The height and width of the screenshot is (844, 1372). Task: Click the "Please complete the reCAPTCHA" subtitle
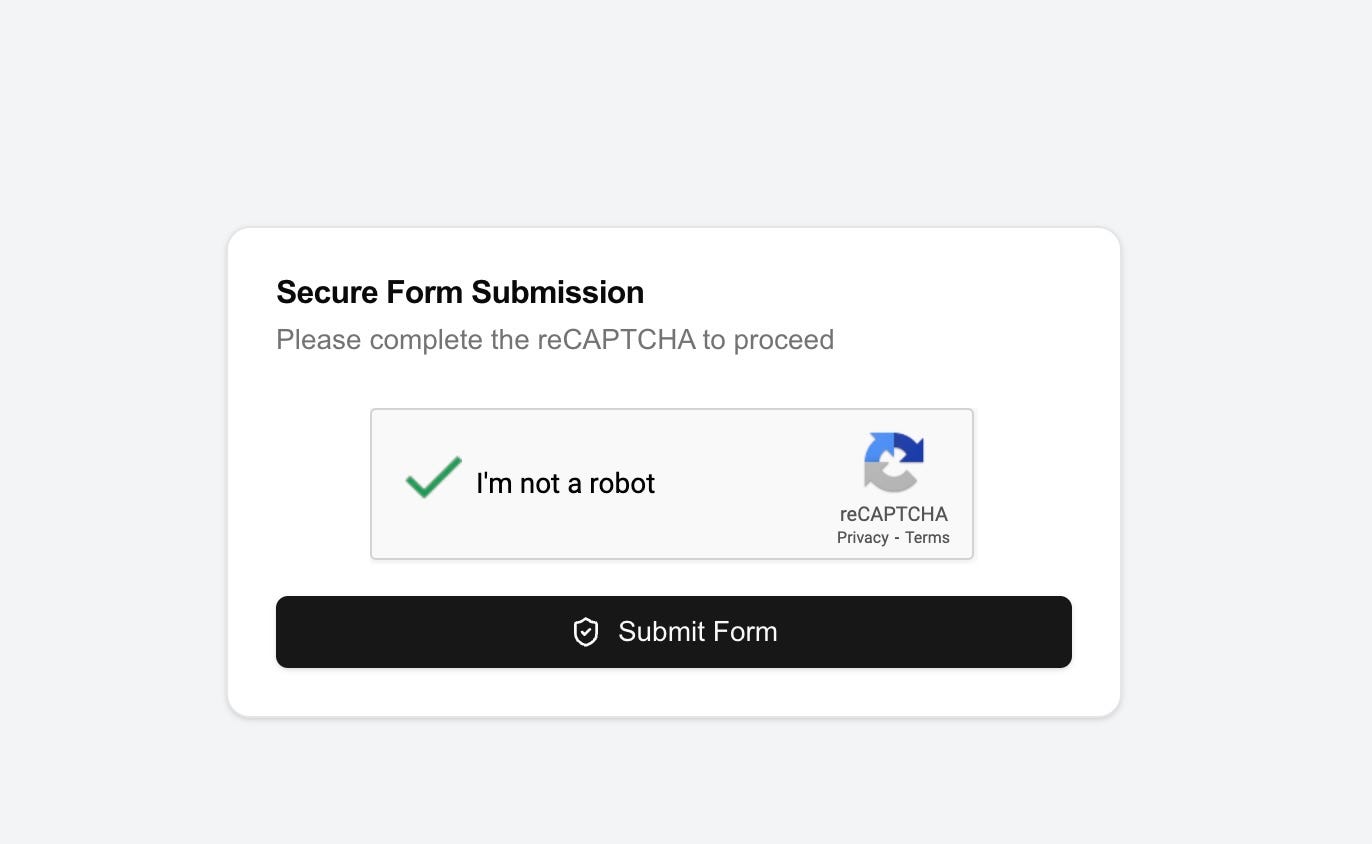pyautogui.click(x=555, y=340)
